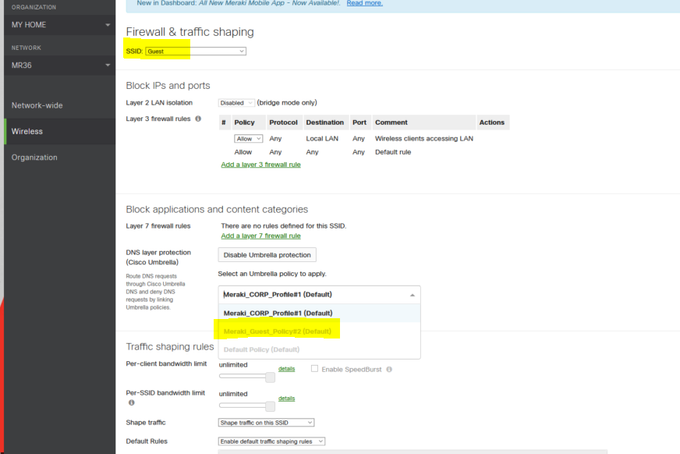Select Meraki_Guest_Policy#2 option
The width and height of the screenshot is (680, 454).
[x=319, y=331]
